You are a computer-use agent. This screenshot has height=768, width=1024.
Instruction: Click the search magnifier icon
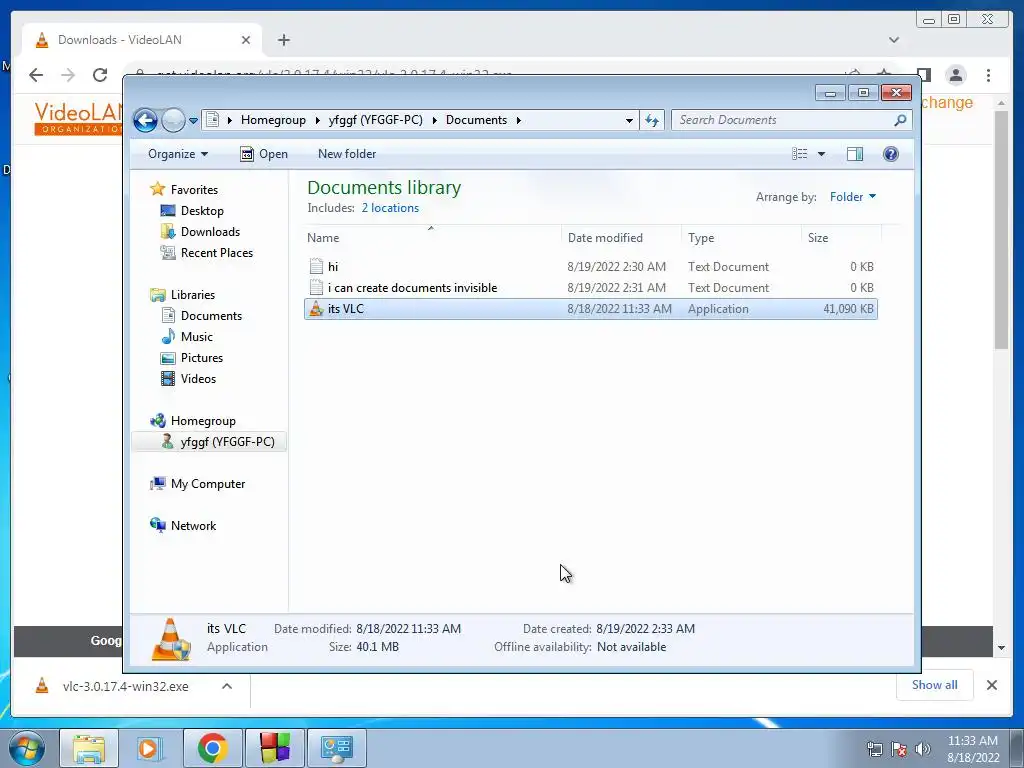pyautogui.click(x=900, y=120)
